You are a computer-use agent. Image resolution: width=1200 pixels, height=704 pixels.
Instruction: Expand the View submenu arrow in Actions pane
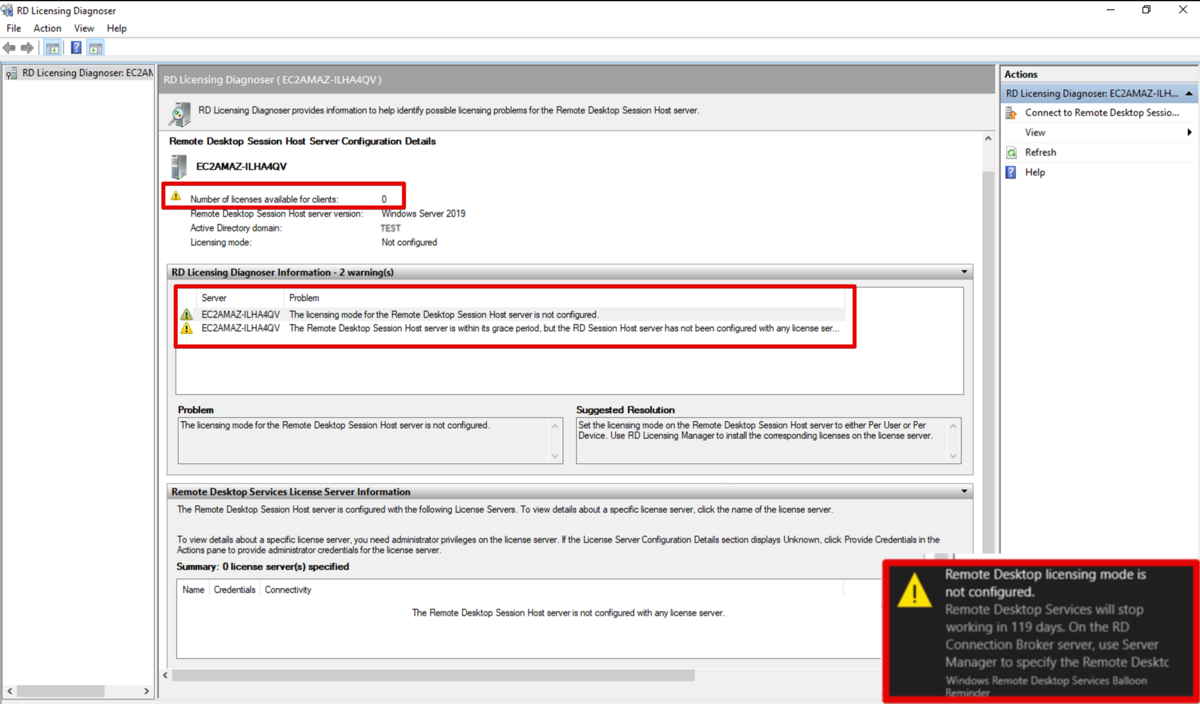[x=1189, y=133]
